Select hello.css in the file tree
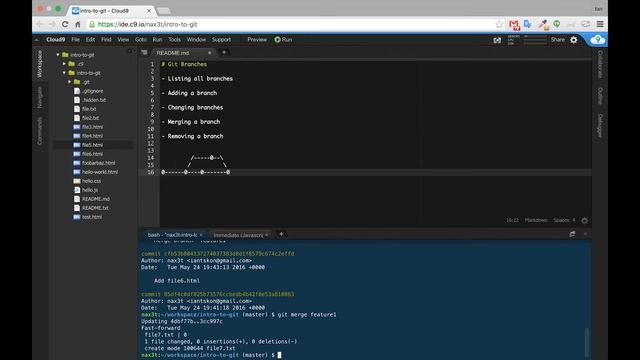 (91, 181)
